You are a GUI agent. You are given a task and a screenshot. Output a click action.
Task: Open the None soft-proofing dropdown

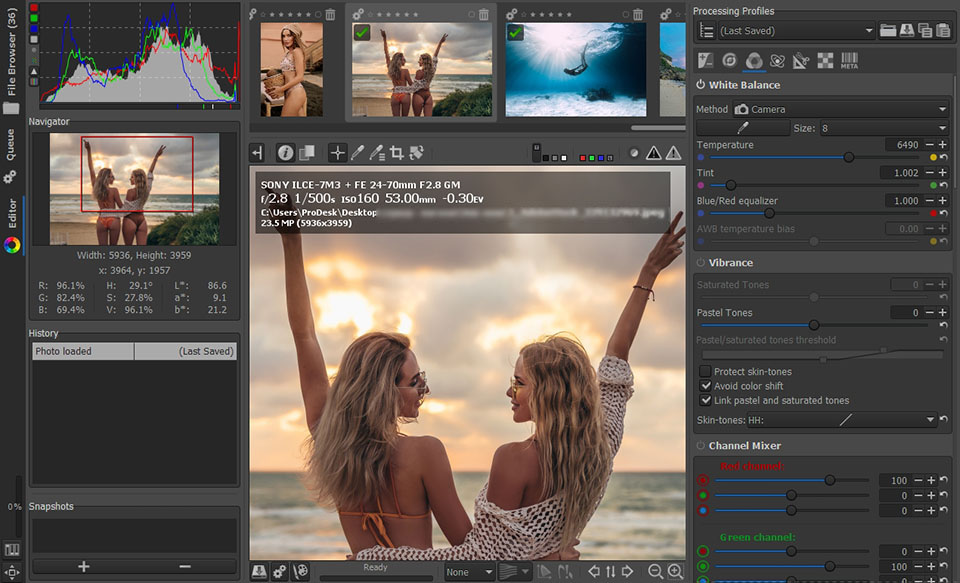tap(469, 572)
